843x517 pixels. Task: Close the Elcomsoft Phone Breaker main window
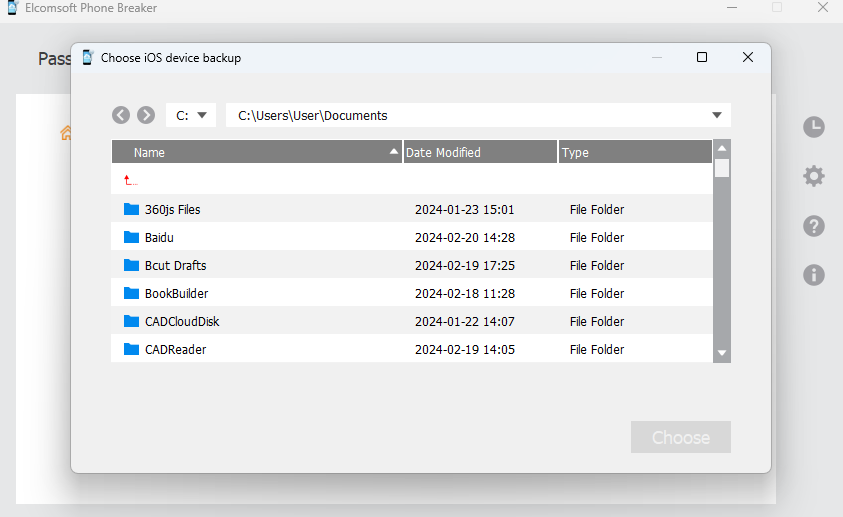(x=823, y=7)
